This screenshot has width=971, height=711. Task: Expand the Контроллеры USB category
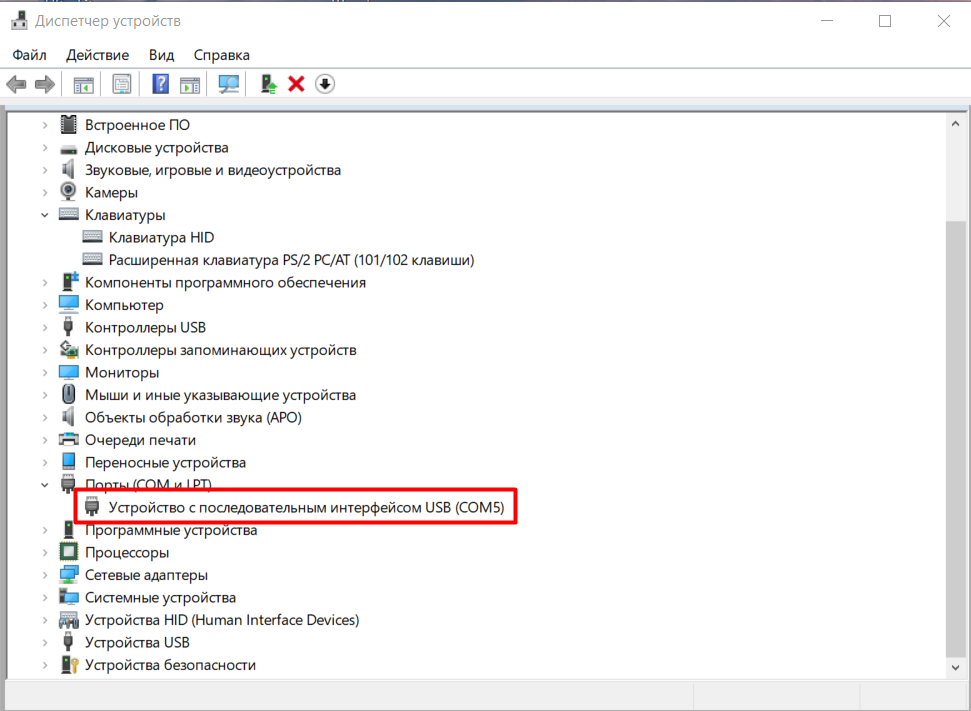[45, 327]
